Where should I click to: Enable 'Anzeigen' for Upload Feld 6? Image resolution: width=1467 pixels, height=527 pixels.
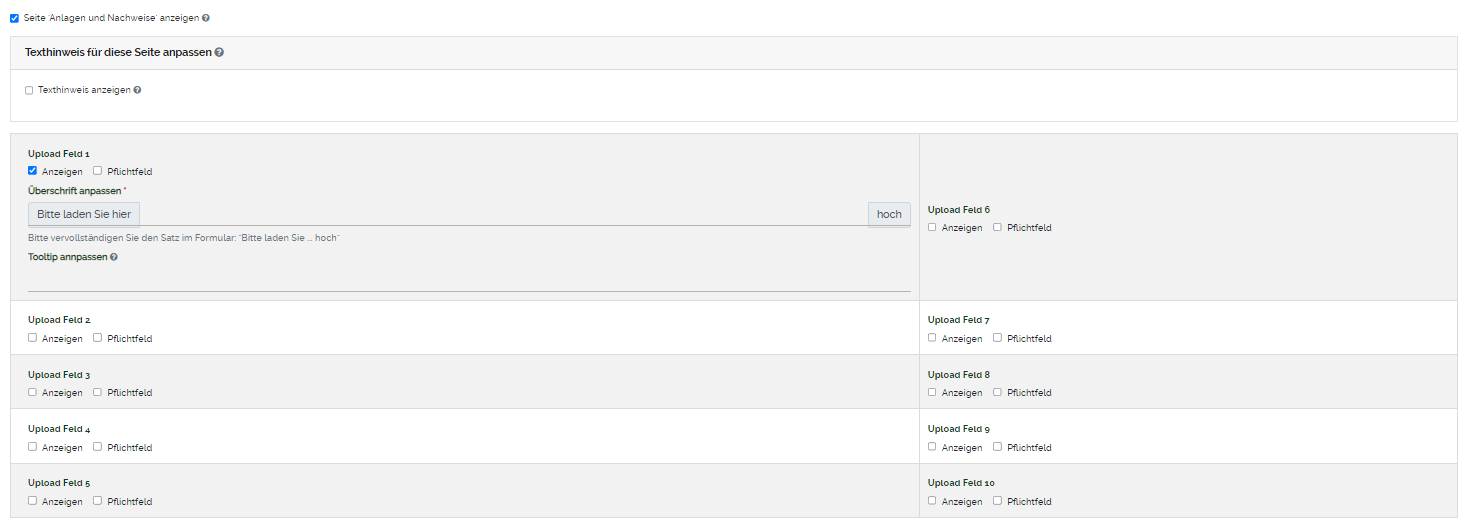point(932,227)
